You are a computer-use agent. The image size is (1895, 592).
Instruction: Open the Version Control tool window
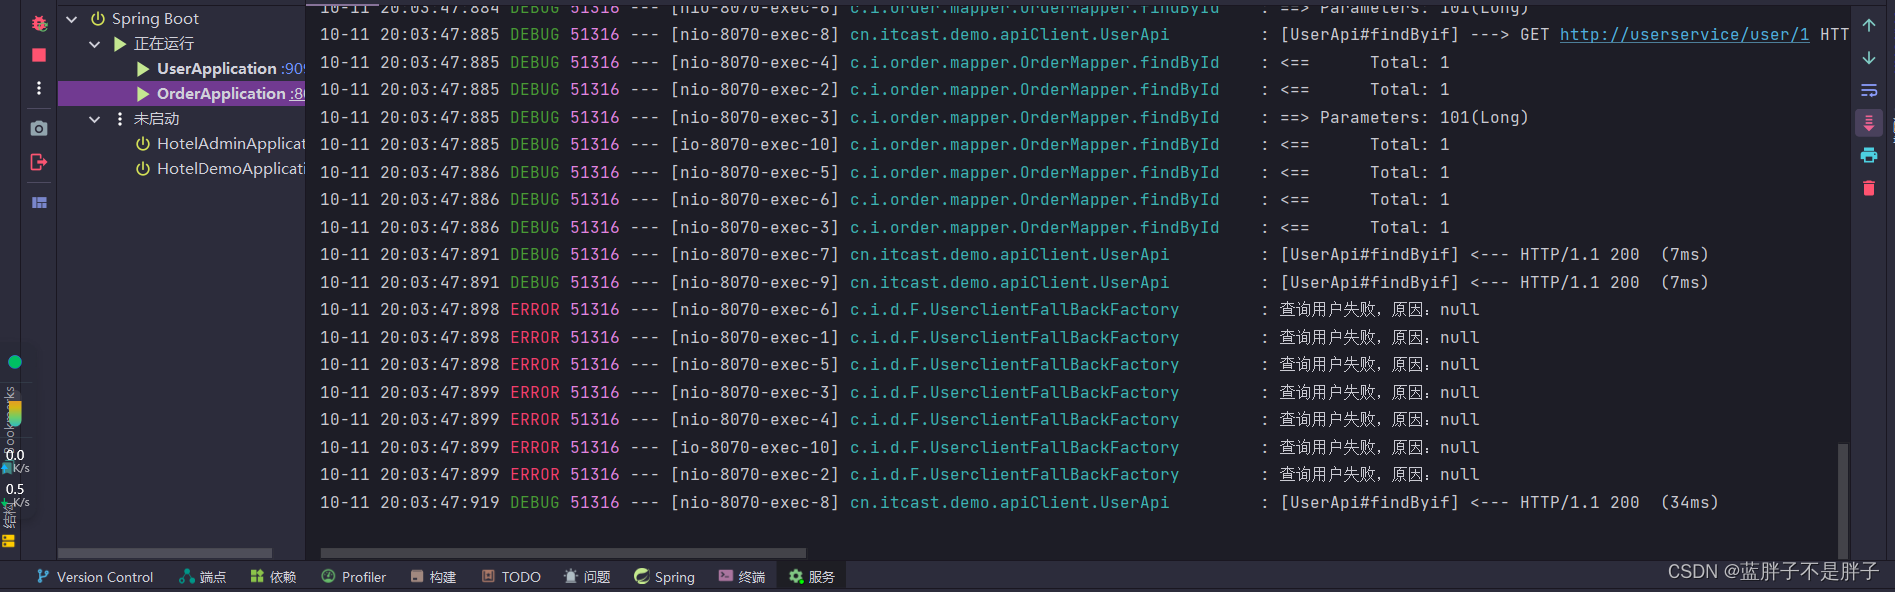point(94,577)
